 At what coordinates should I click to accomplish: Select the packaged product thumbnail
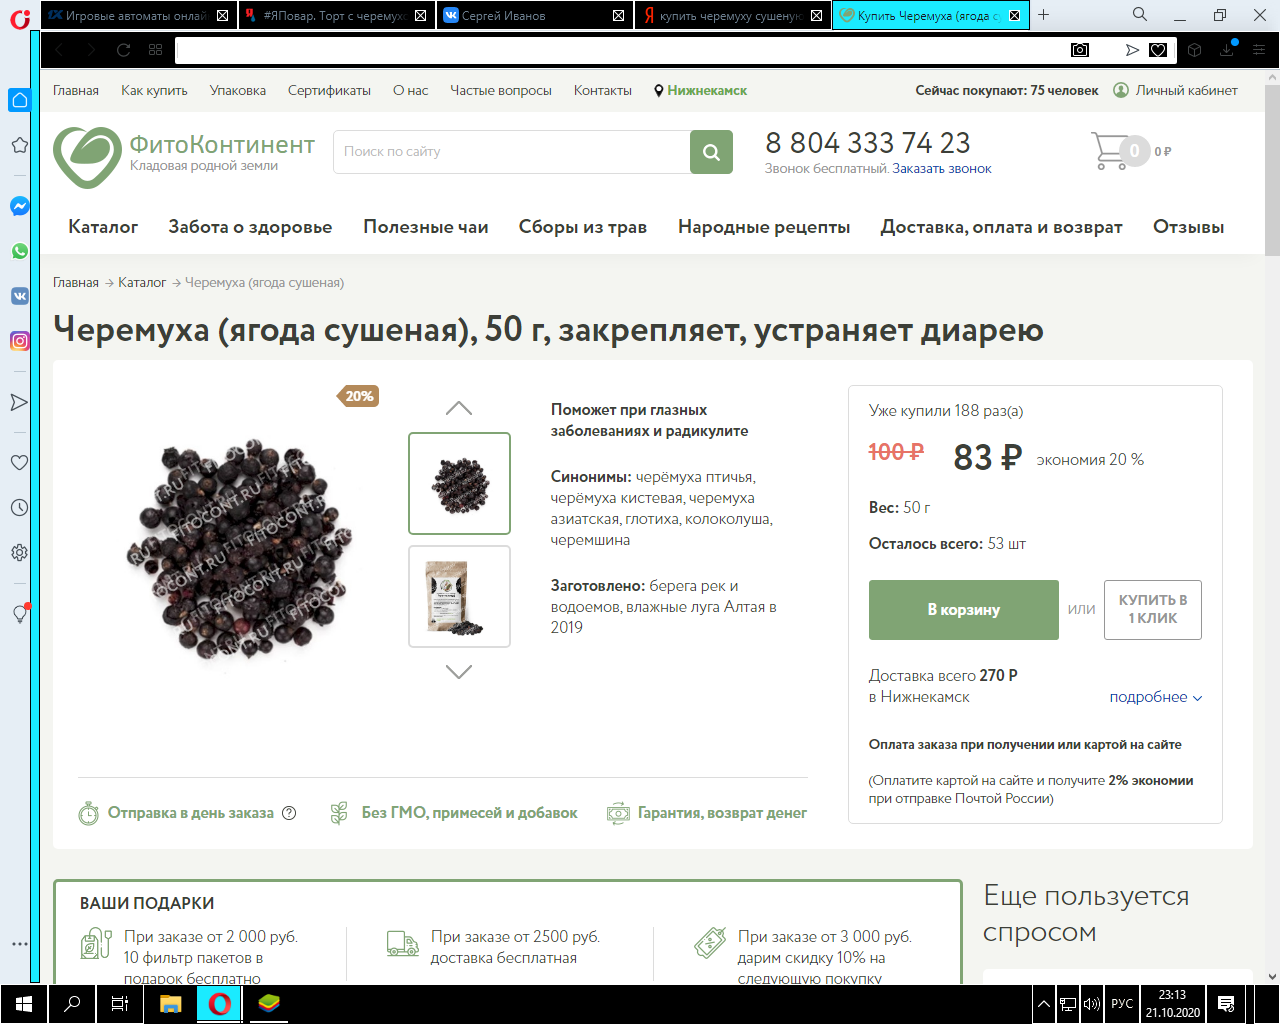(459, 596)
